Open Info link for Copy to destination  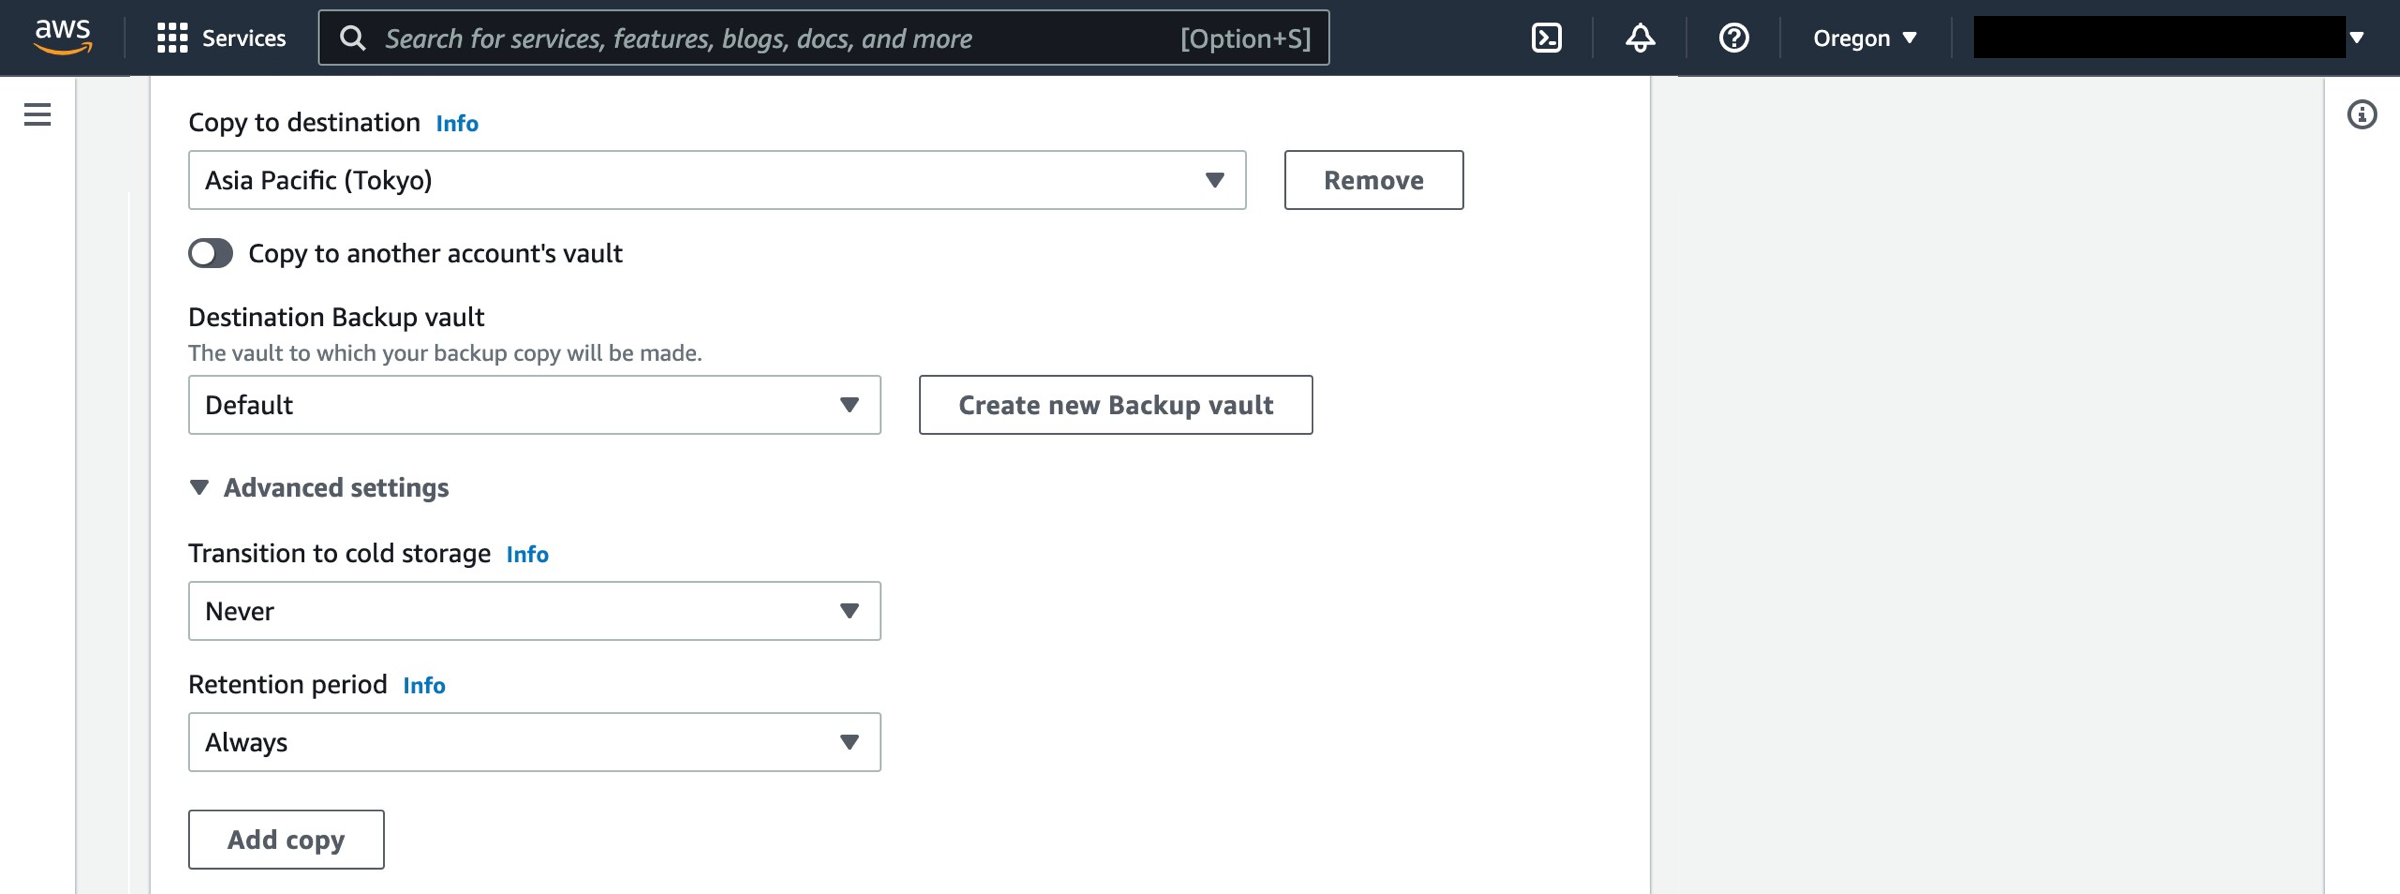pyautogui.click(x=457, y=123)
